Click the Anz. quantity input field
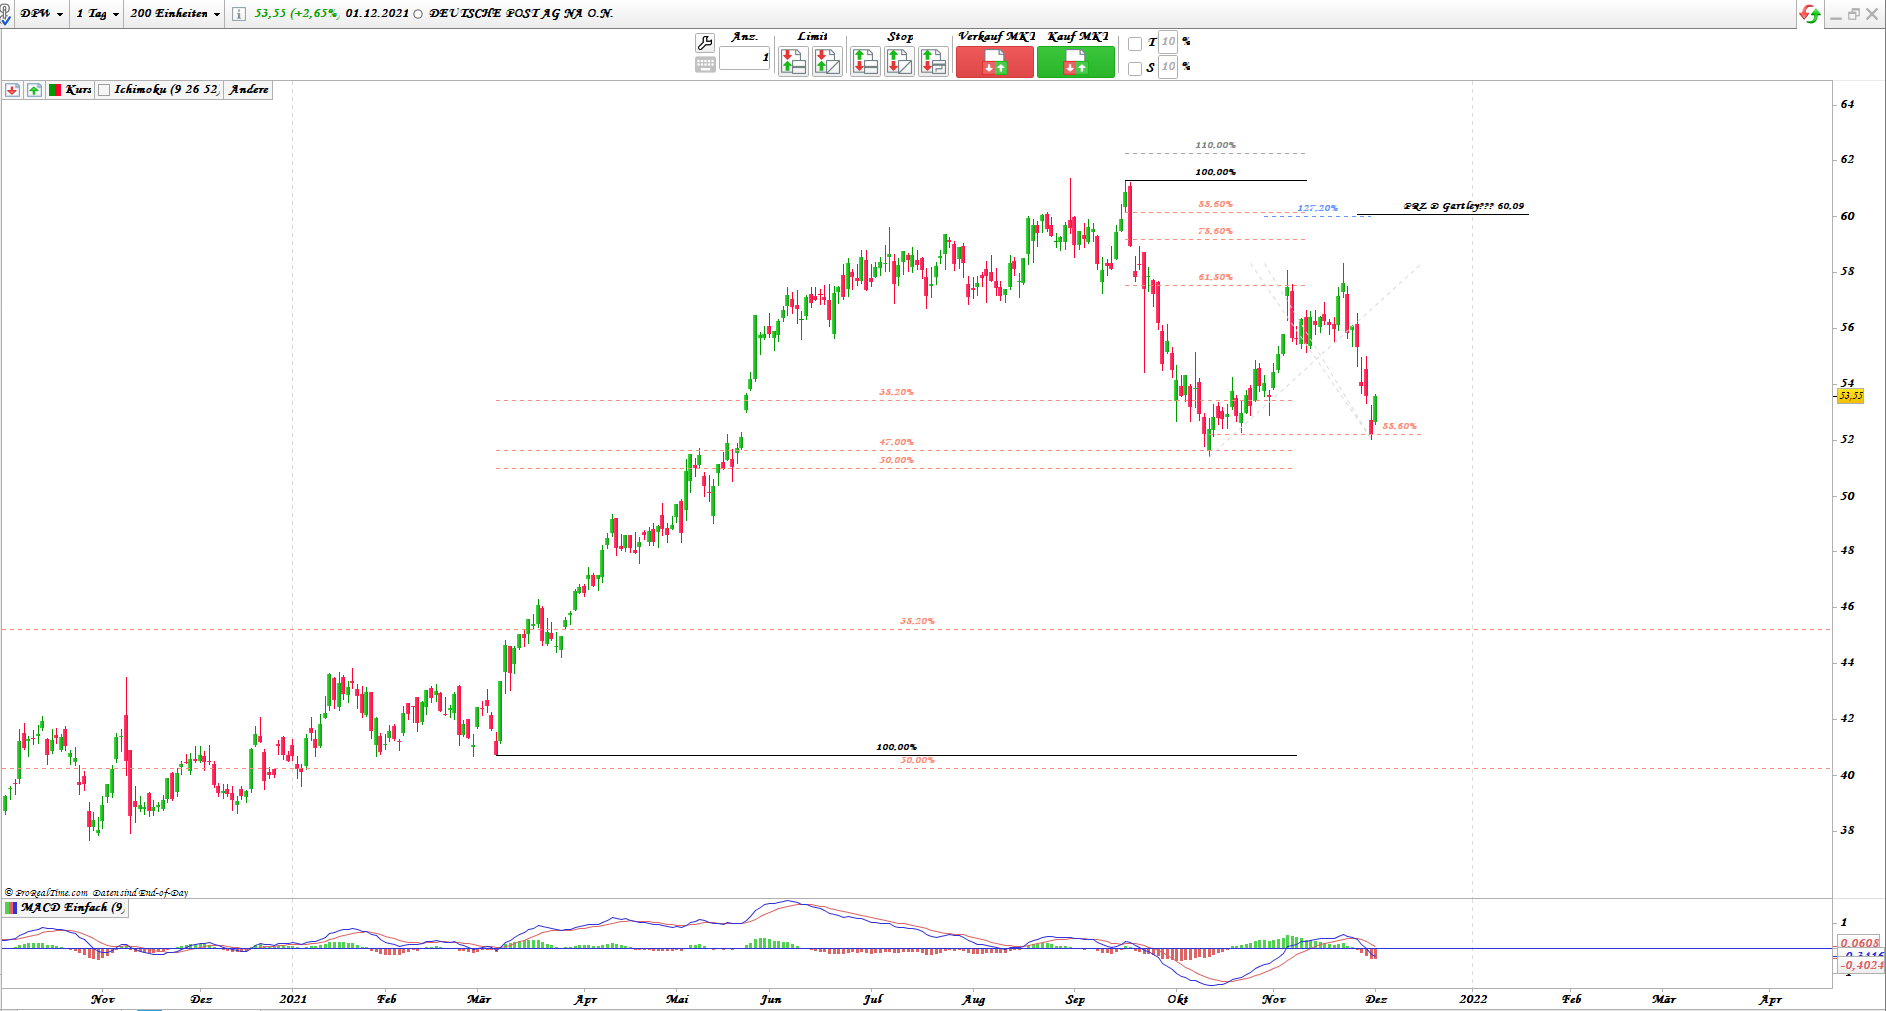This screenshot has width=1886, height=1011. [x=745, y=58]
